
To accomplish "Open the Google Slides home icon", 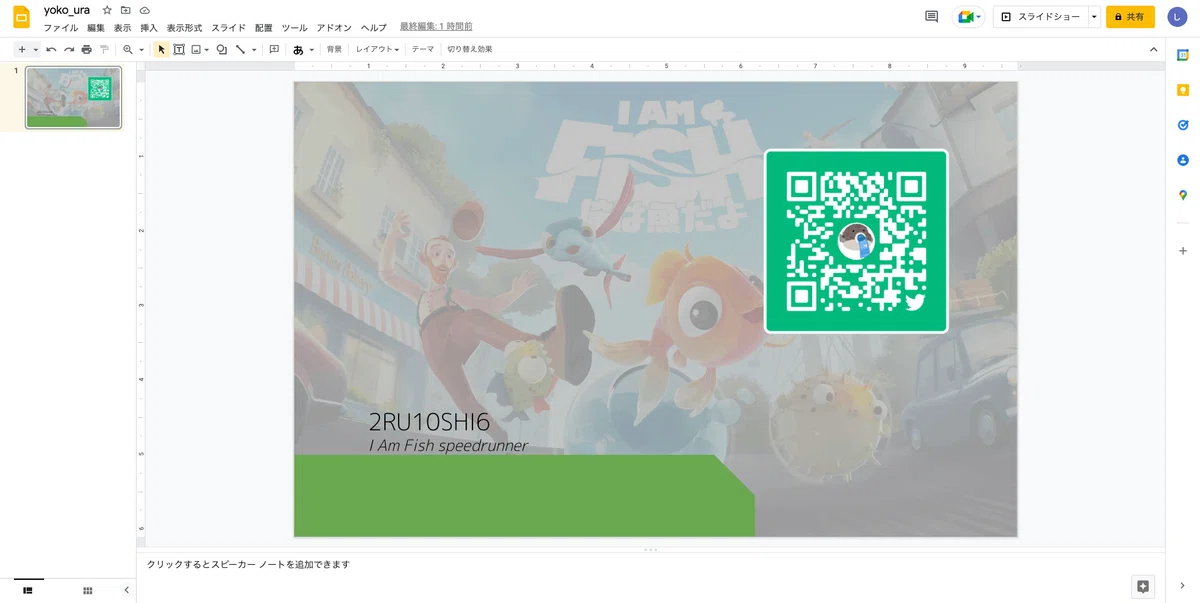I will pos(21,17).
